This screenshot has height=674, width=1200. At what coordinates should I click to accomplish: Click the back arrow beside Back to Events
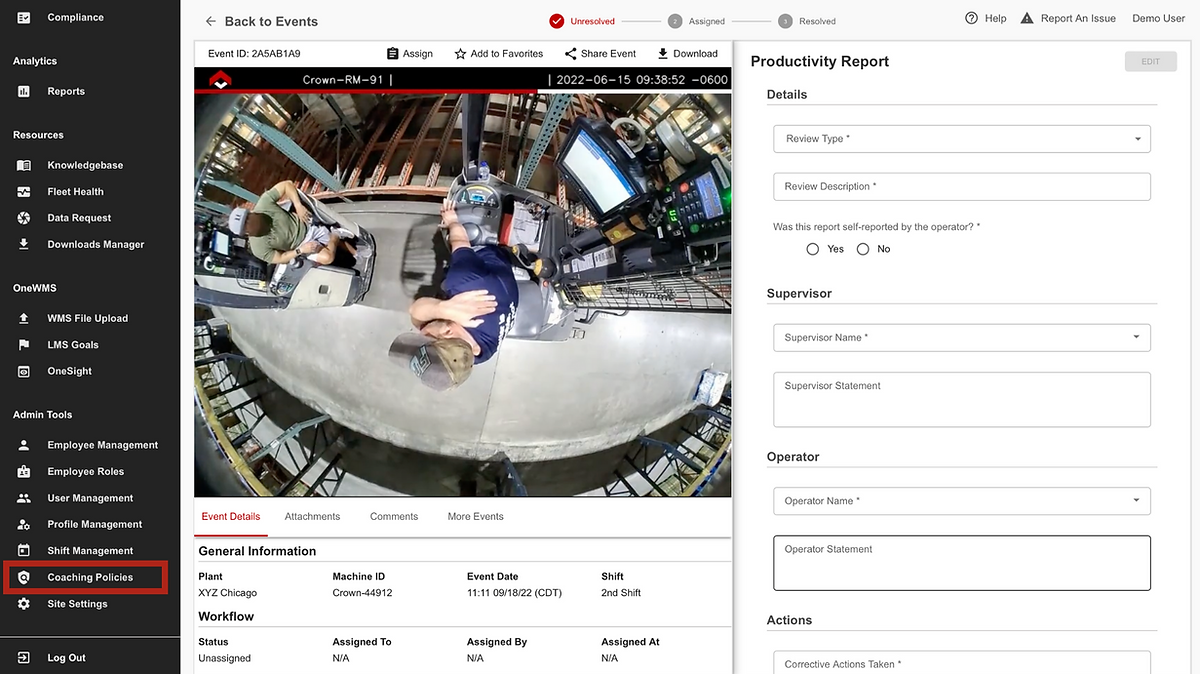(210, 21)
